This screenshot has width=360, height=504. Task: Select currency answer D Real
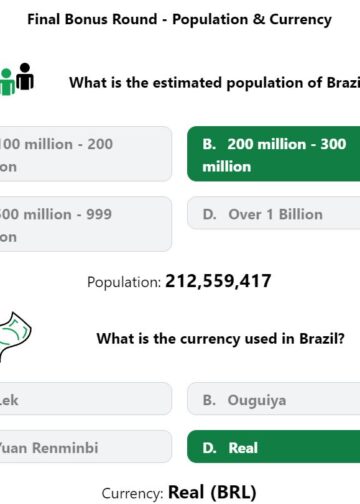[273, 447]
